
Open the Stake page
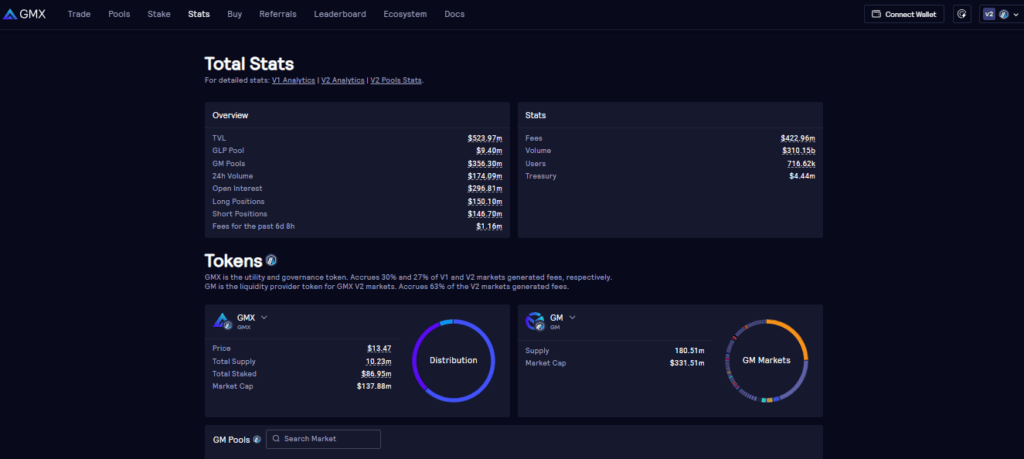[x=159, y=14]
